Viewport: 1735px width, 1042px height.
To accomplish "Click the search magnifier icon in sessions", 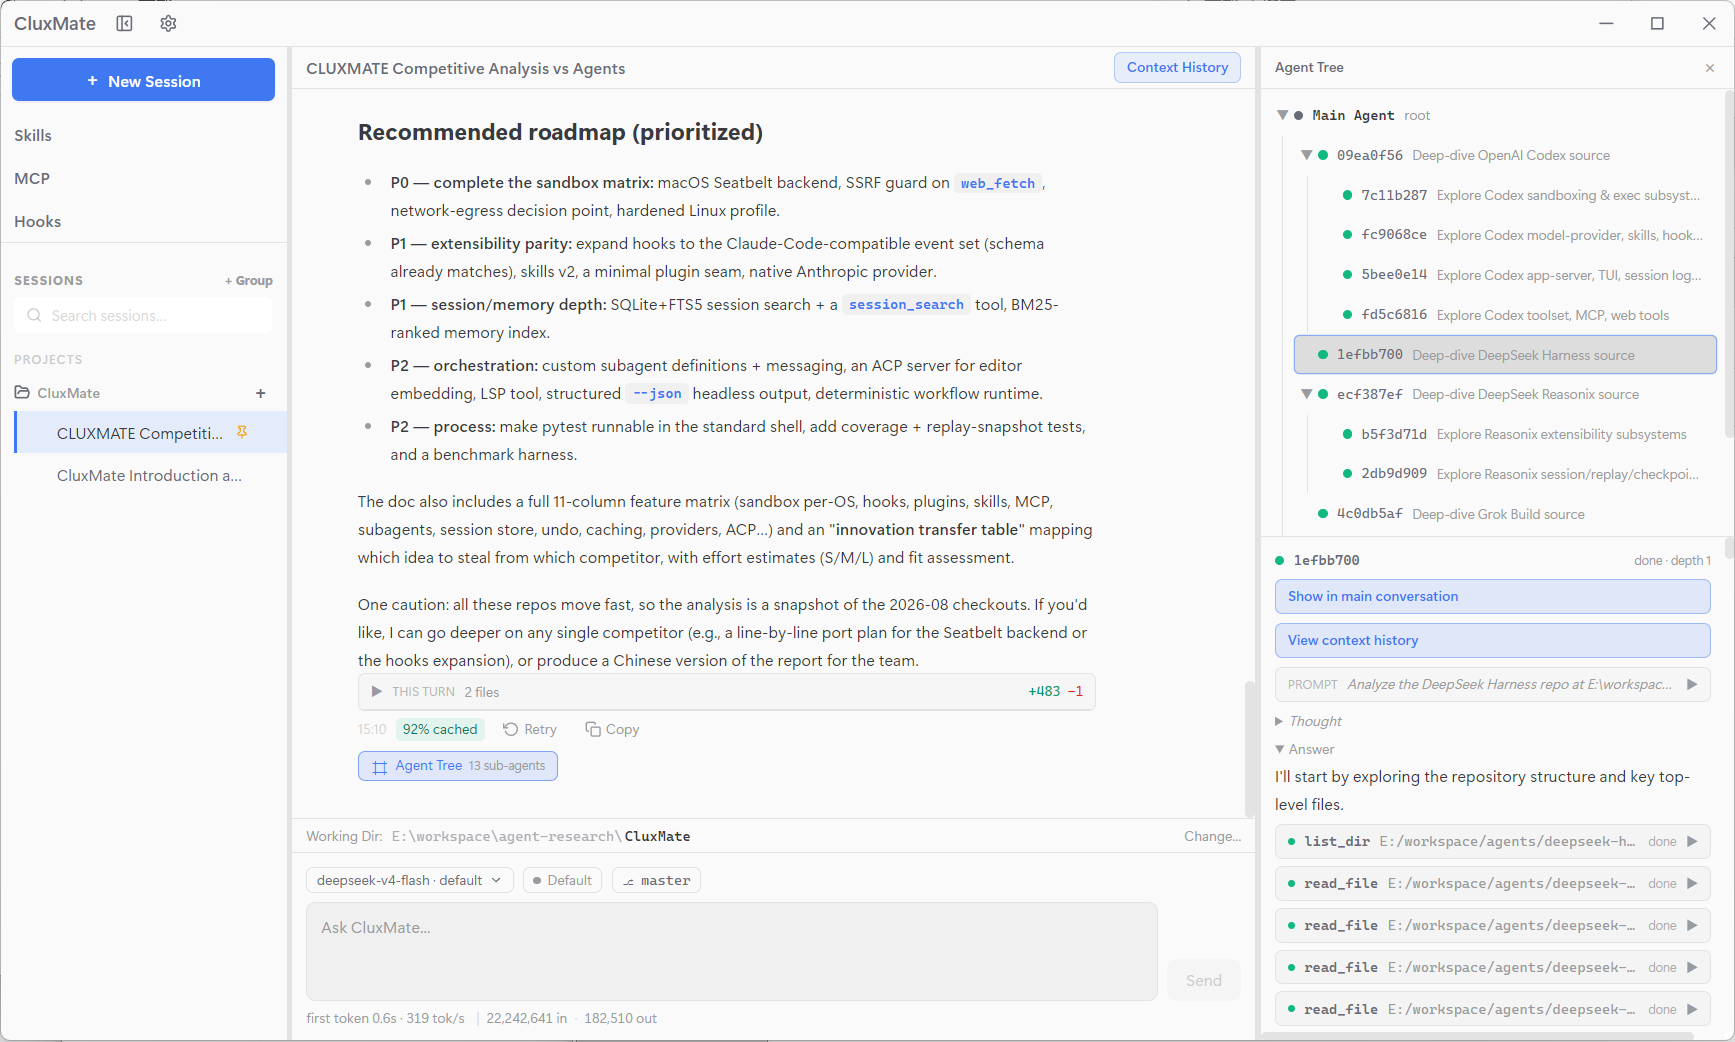I will click(x=34, y=315).
